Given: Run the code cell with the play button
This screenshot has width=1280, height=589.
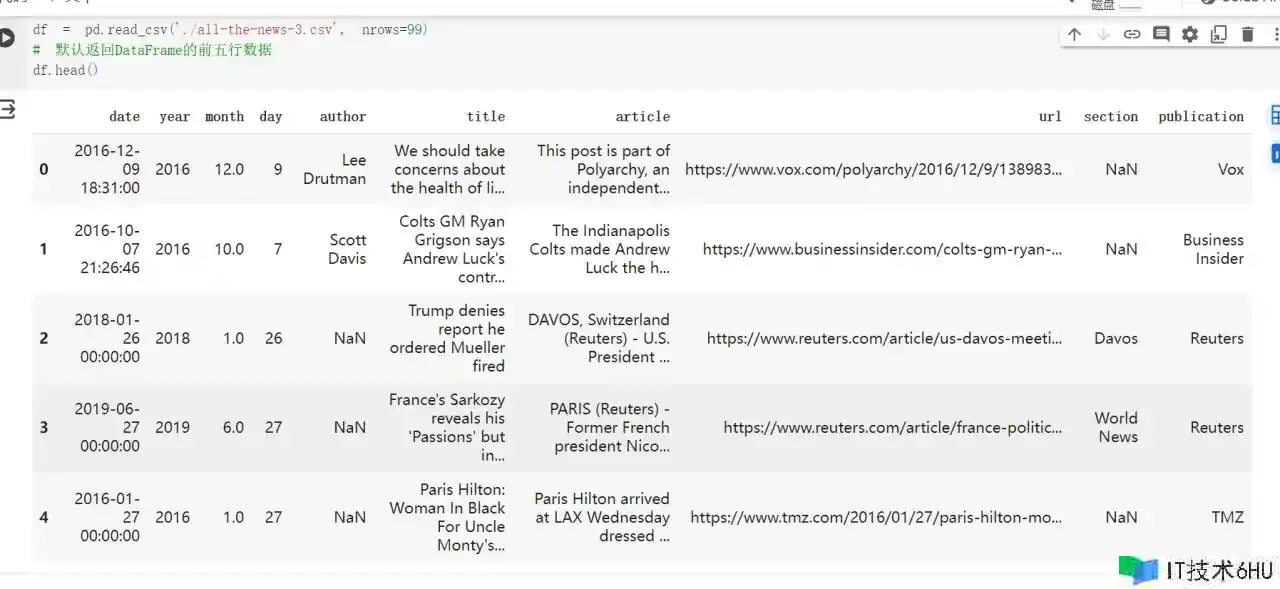Looking at the screenshot, I should (6, 38).
